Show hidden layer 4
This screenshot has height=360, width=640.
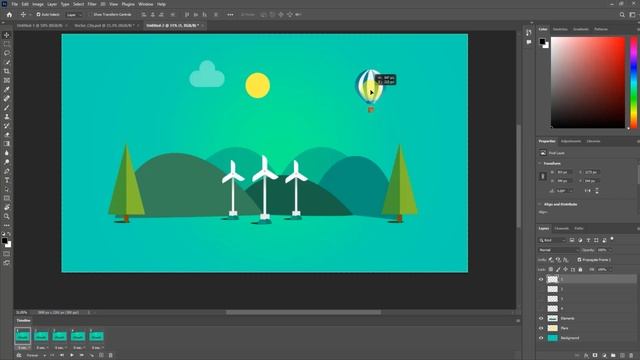pos(541,309)
